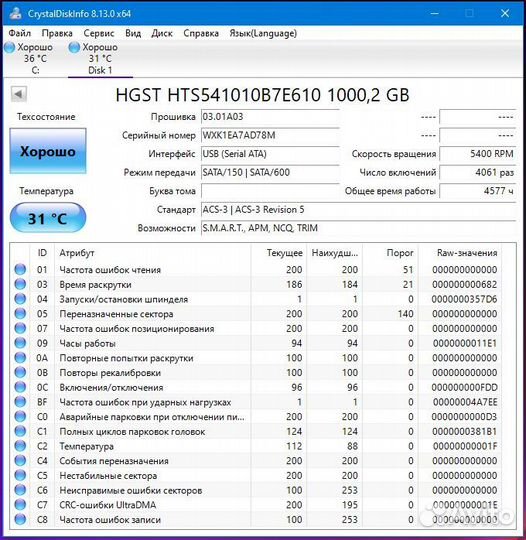This screenshot has width=526, height=540.
Task: Minimize the CrystalDiskInfo window
Action: coord(435,13)
